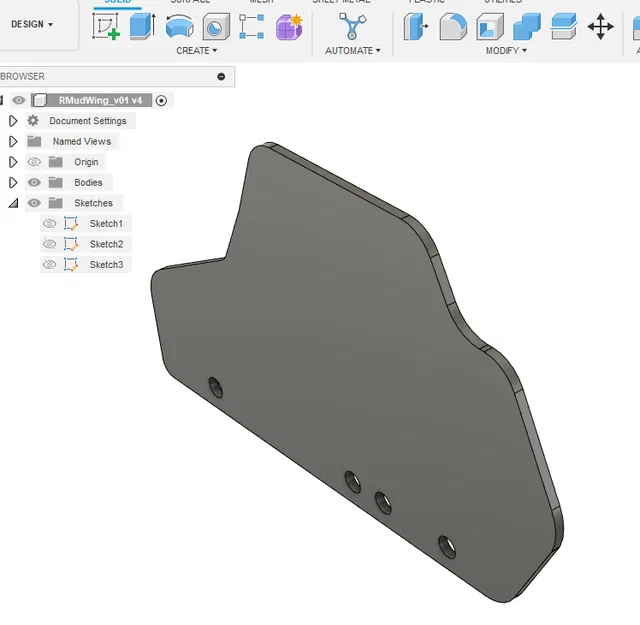Image resolution: width=640 pixels, height=625 pixels.
Task: Expand the Bodies node
Action: coord(13,182)
